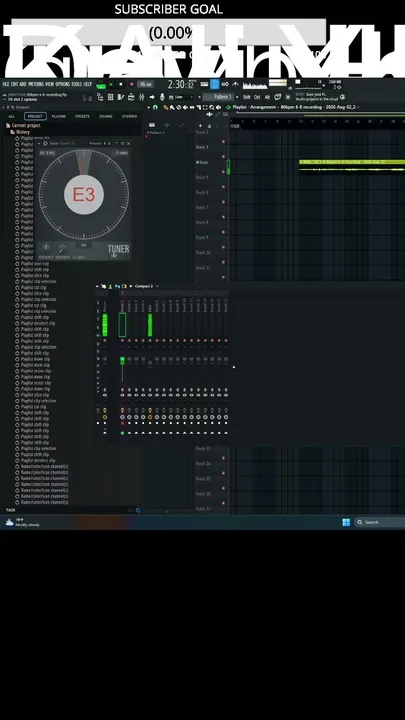Open the Mostly cloudy weather widget

(23, 522)
